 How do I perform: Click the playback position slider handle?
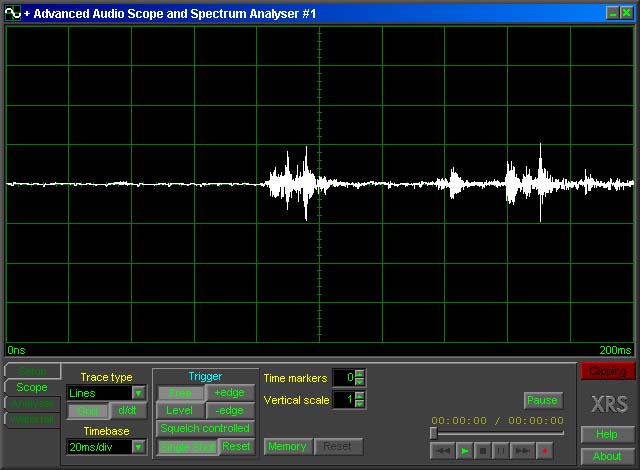tap(433, 433)
